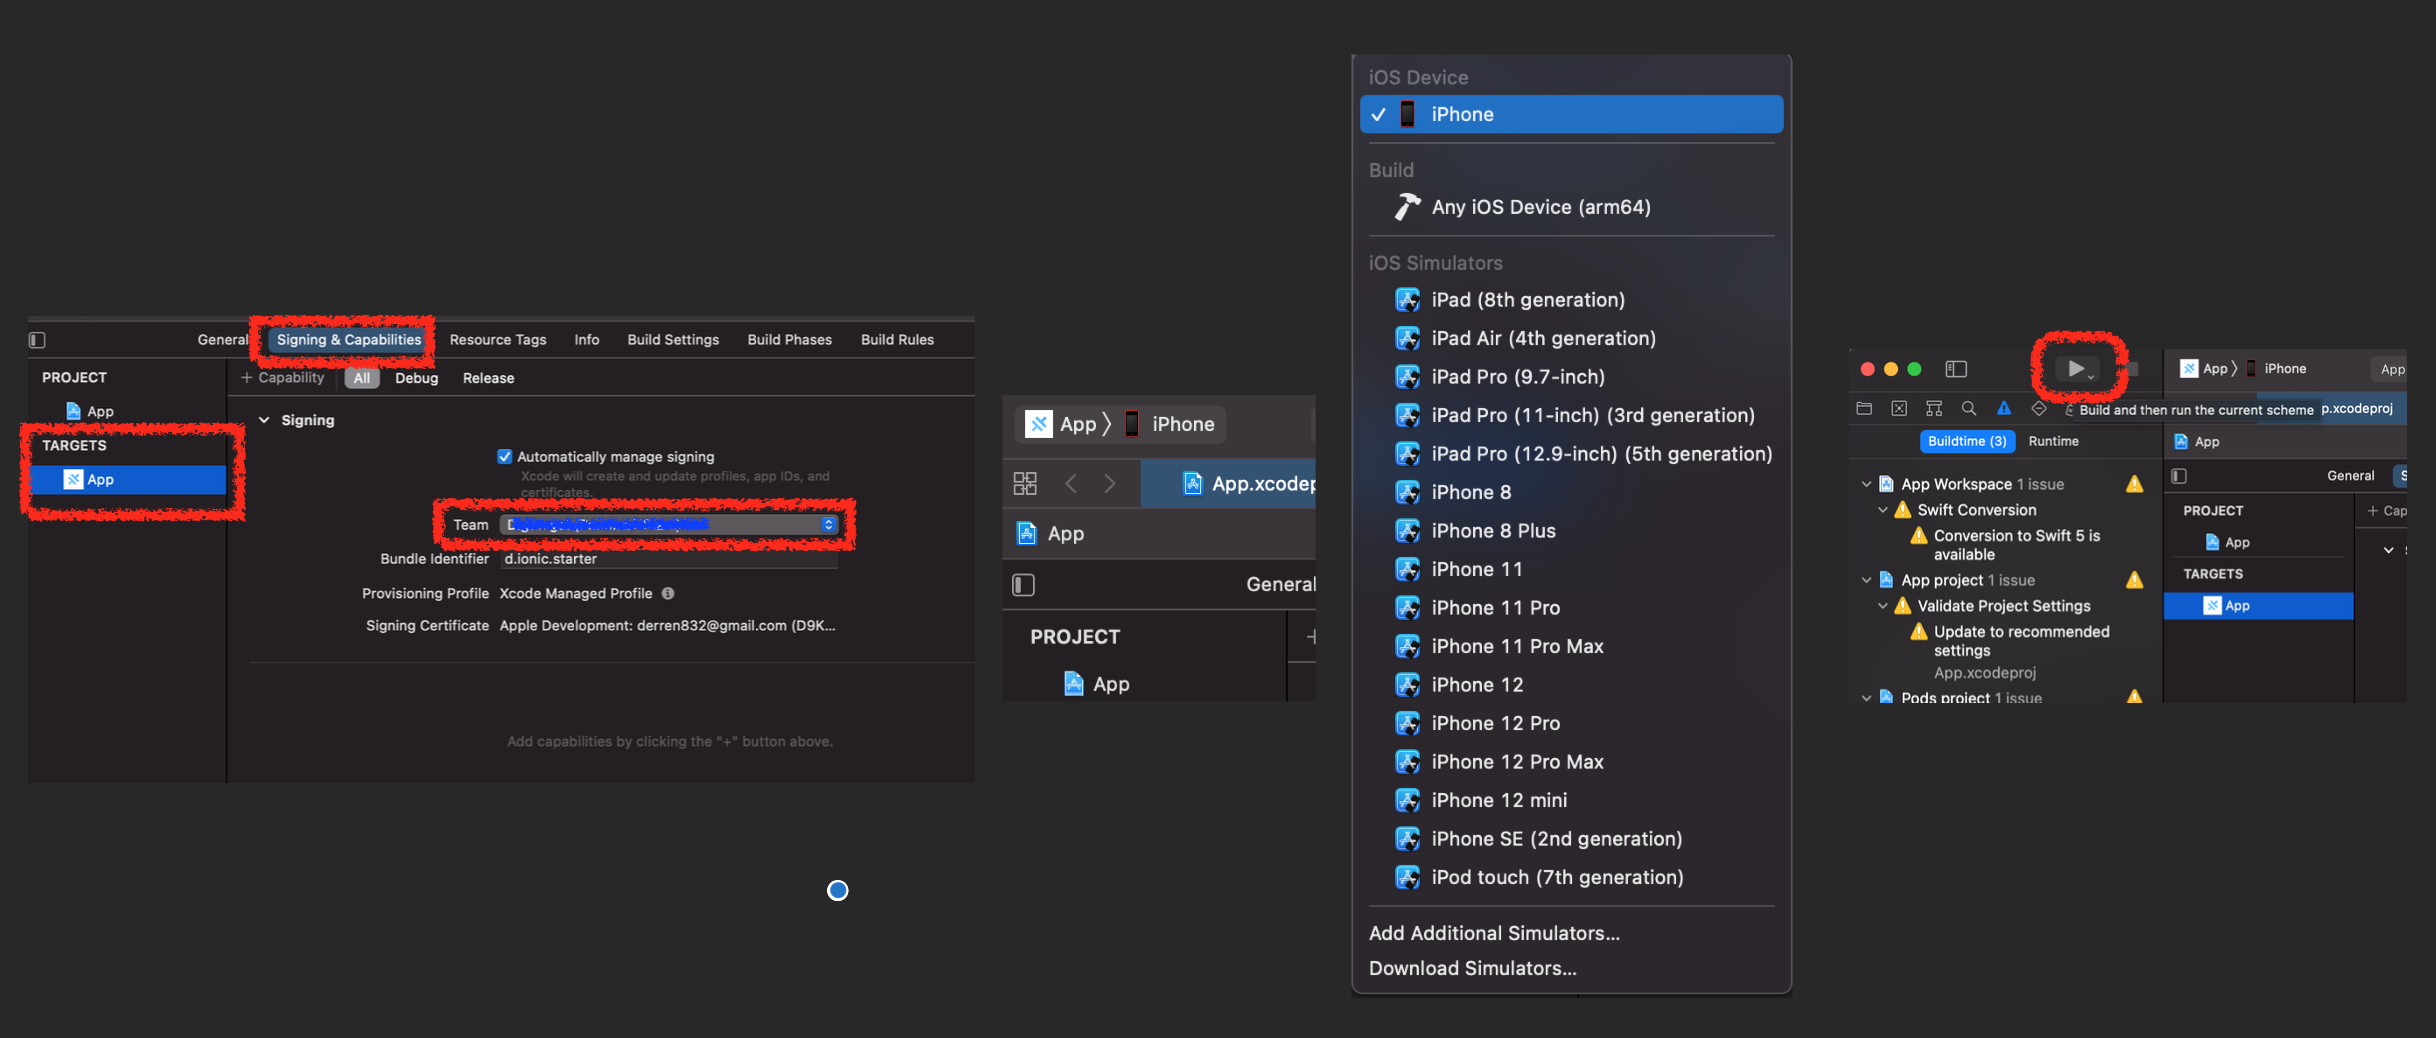This screenshot has width=2436, height=1038.
Task: Click warning triangle at right of App Workspace row
Action: (2134, 484)
